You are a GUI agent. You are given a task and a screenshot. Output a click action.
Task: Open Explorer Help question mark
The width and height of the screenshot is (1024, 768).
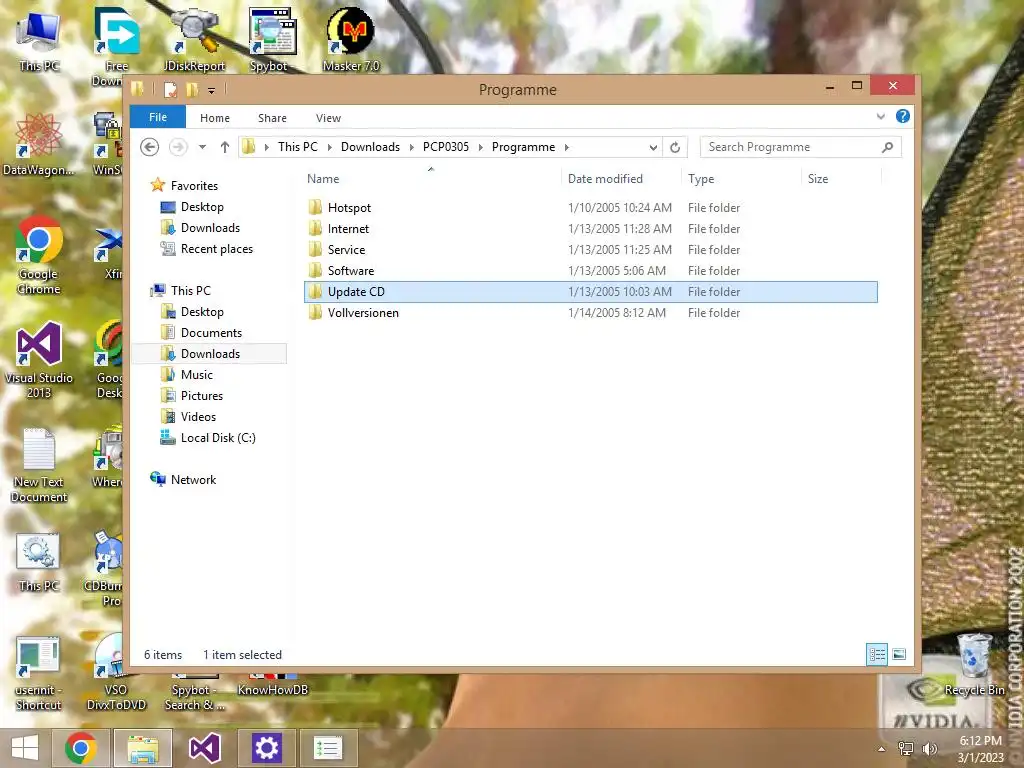[903, 116]
